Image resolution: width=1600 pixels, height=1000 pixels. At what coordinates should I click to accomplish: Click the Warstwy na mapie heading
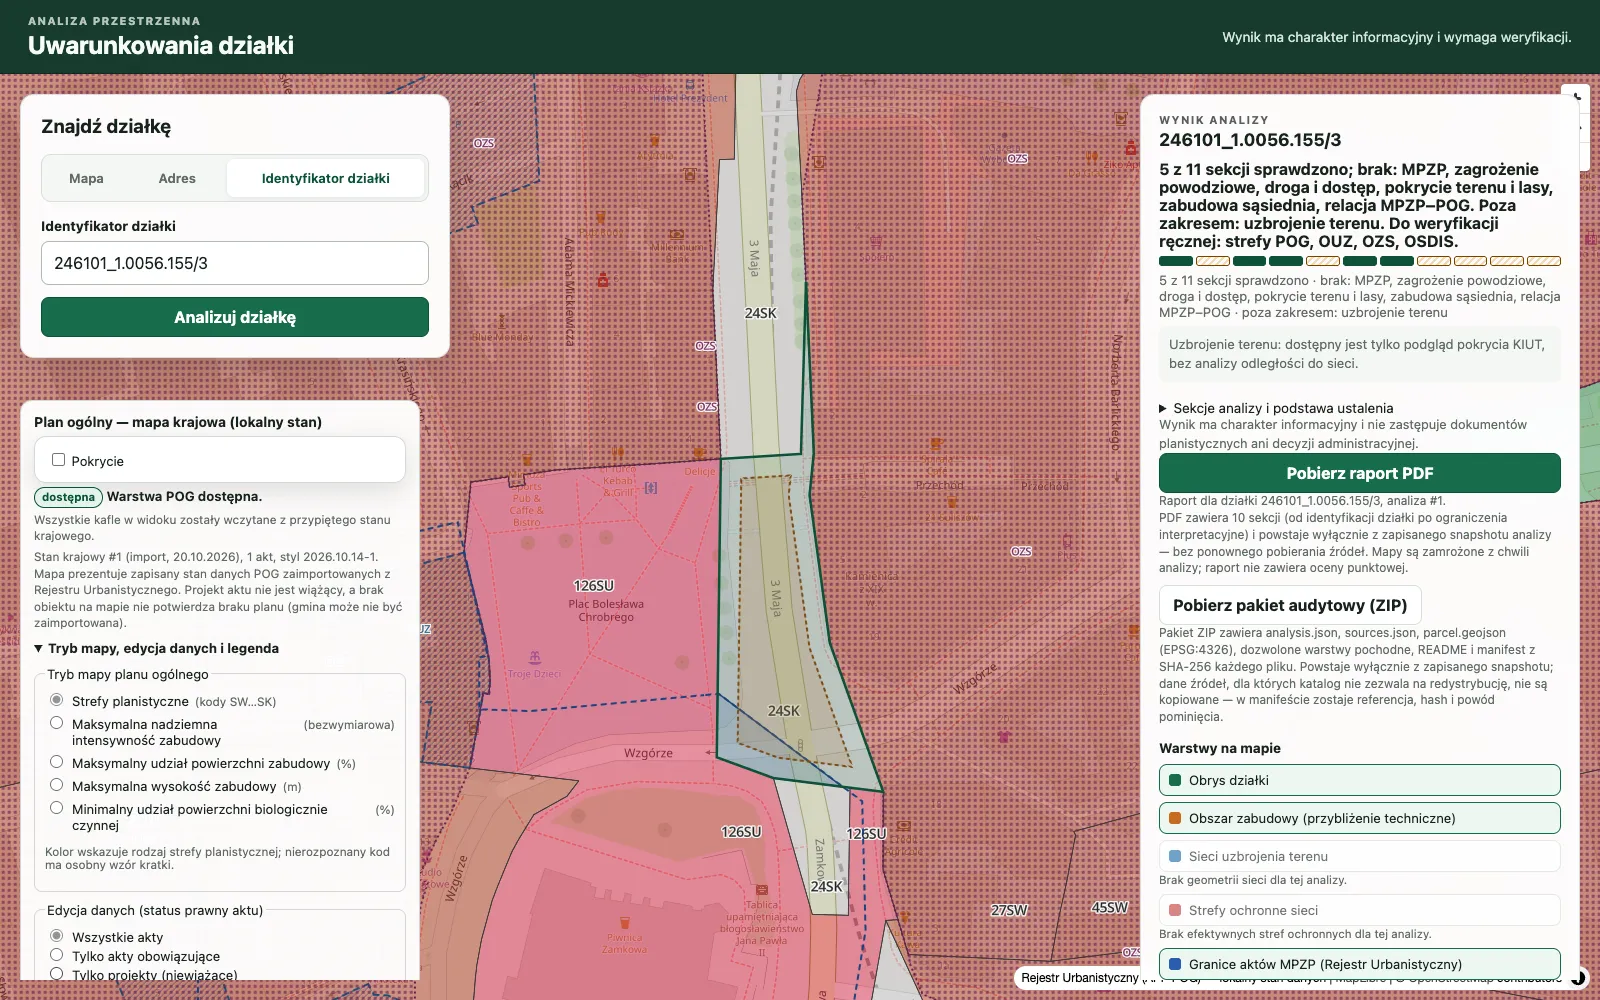pos(1220,748)
